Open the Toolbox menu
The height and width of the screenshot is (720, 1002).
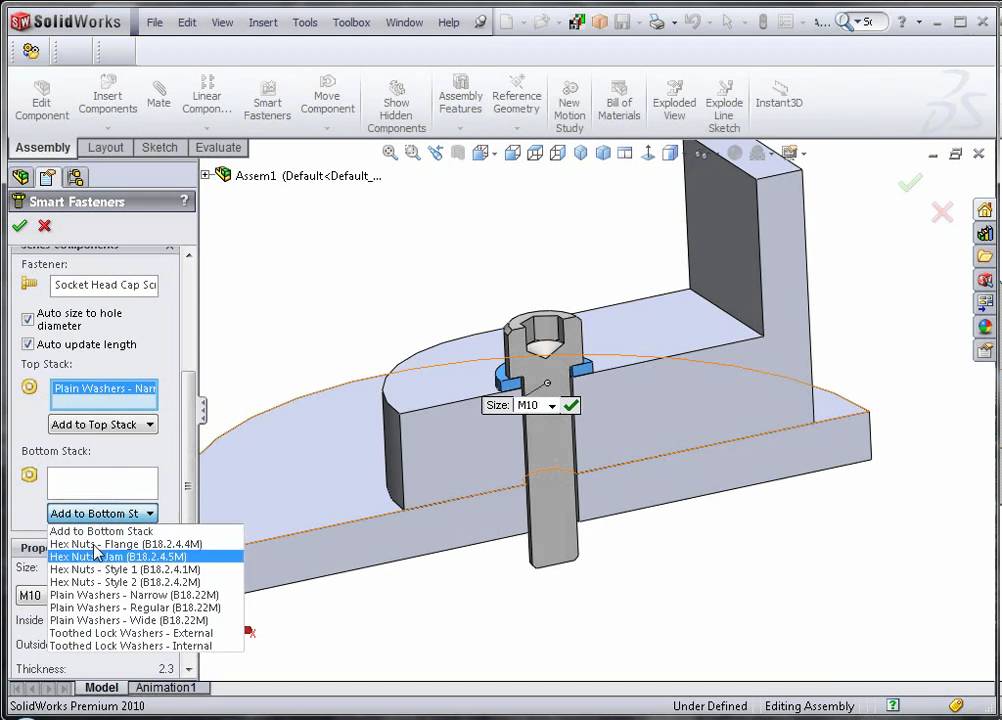351,22
